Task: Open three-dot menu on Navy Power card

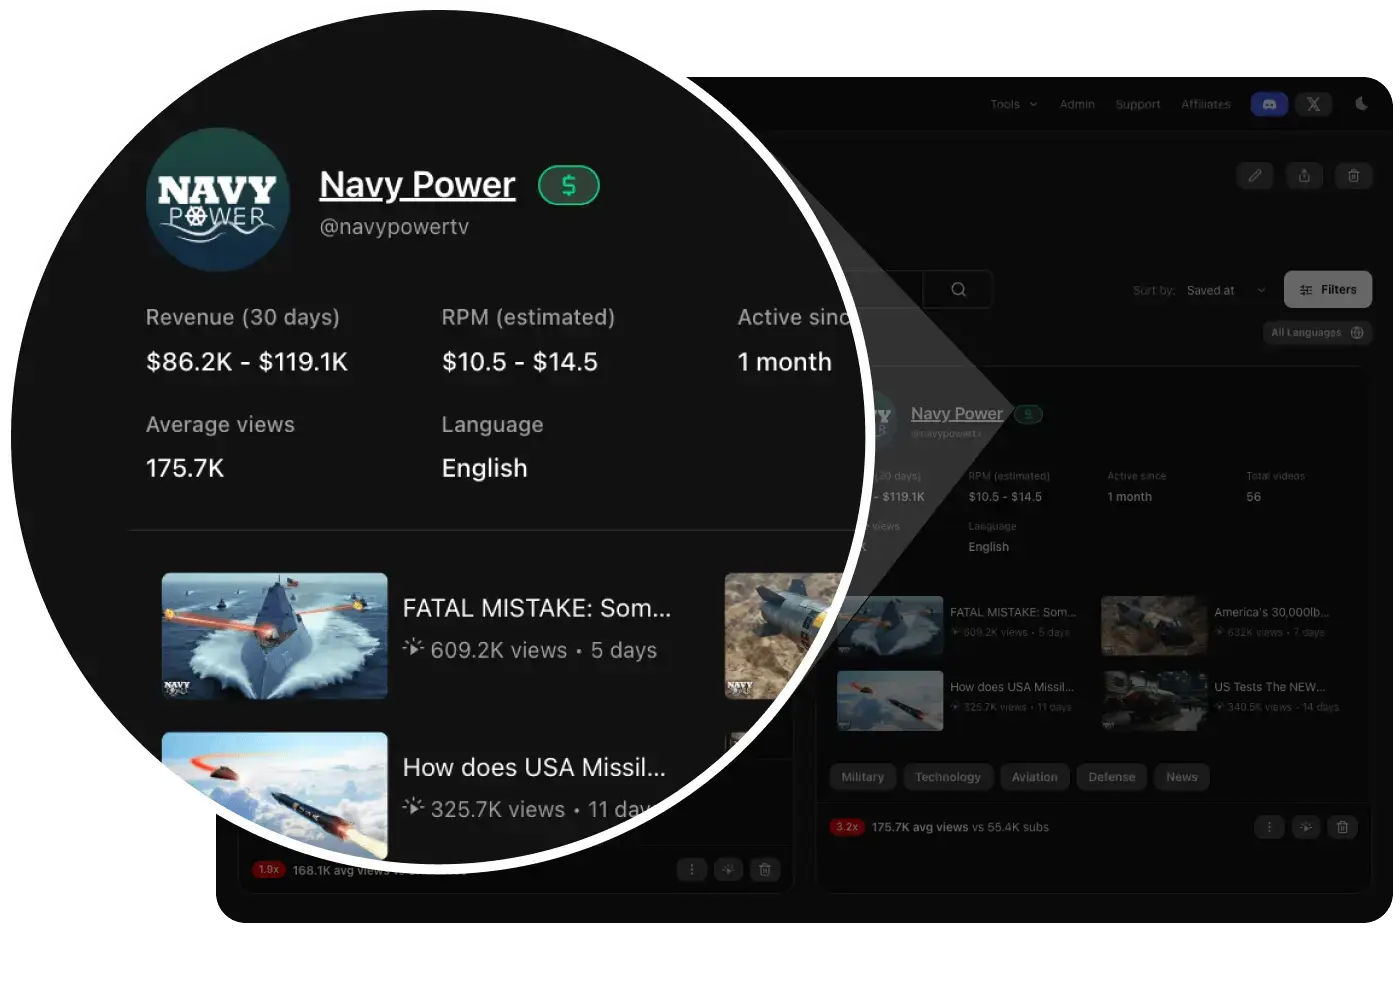Action: pos(1269,827)
